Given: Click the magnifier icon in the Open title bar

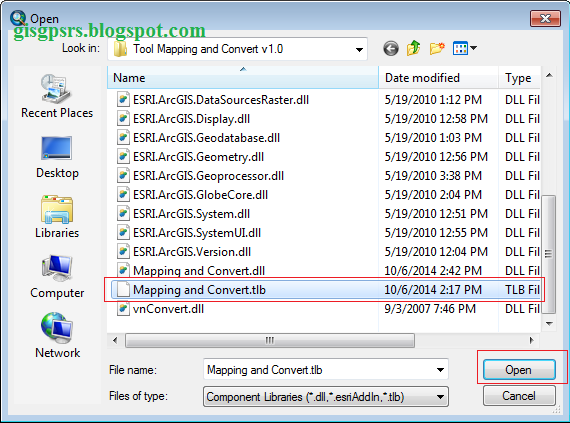Looking at the screenshot, I should pyautogui.click(x=18, y=17).
